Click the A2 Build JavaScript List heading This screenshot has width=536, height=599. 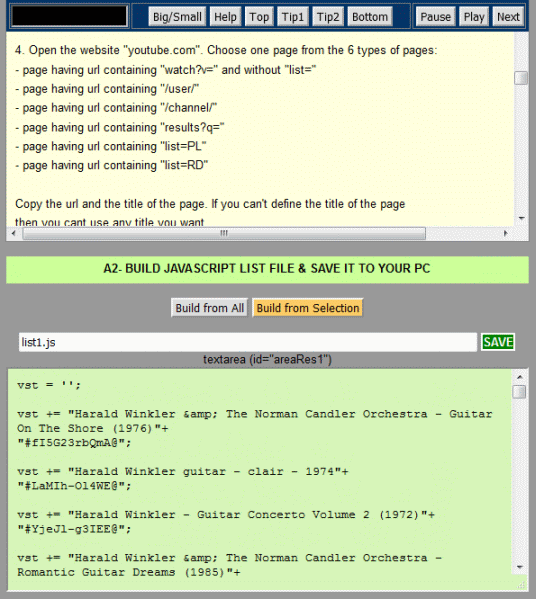tap(267, 269)
